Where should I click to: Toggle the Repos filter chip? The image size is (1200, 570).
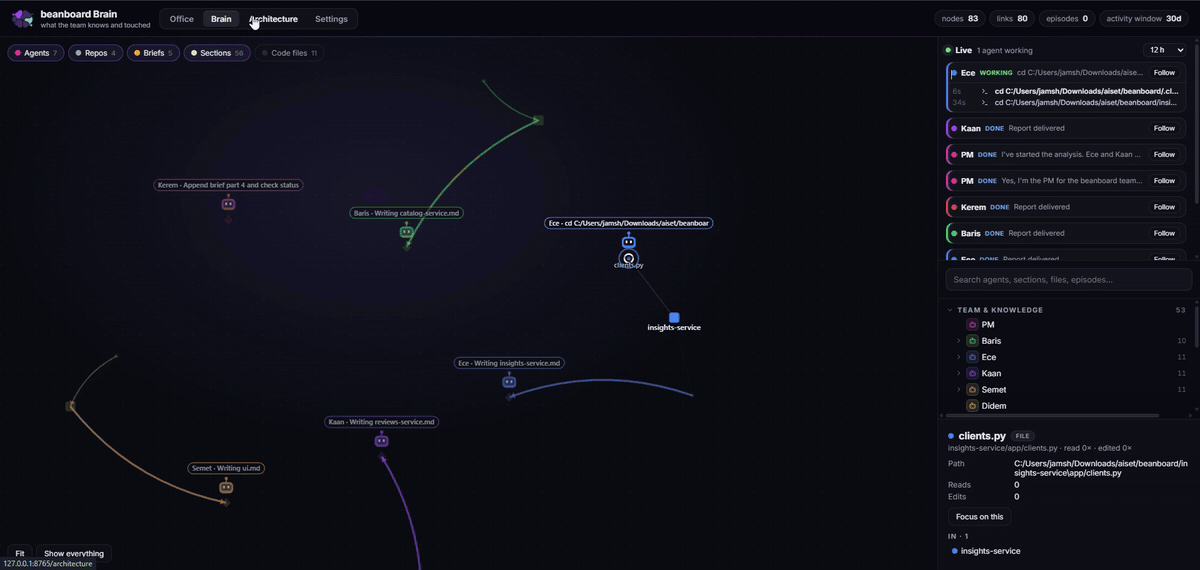[x=95, y=53]
